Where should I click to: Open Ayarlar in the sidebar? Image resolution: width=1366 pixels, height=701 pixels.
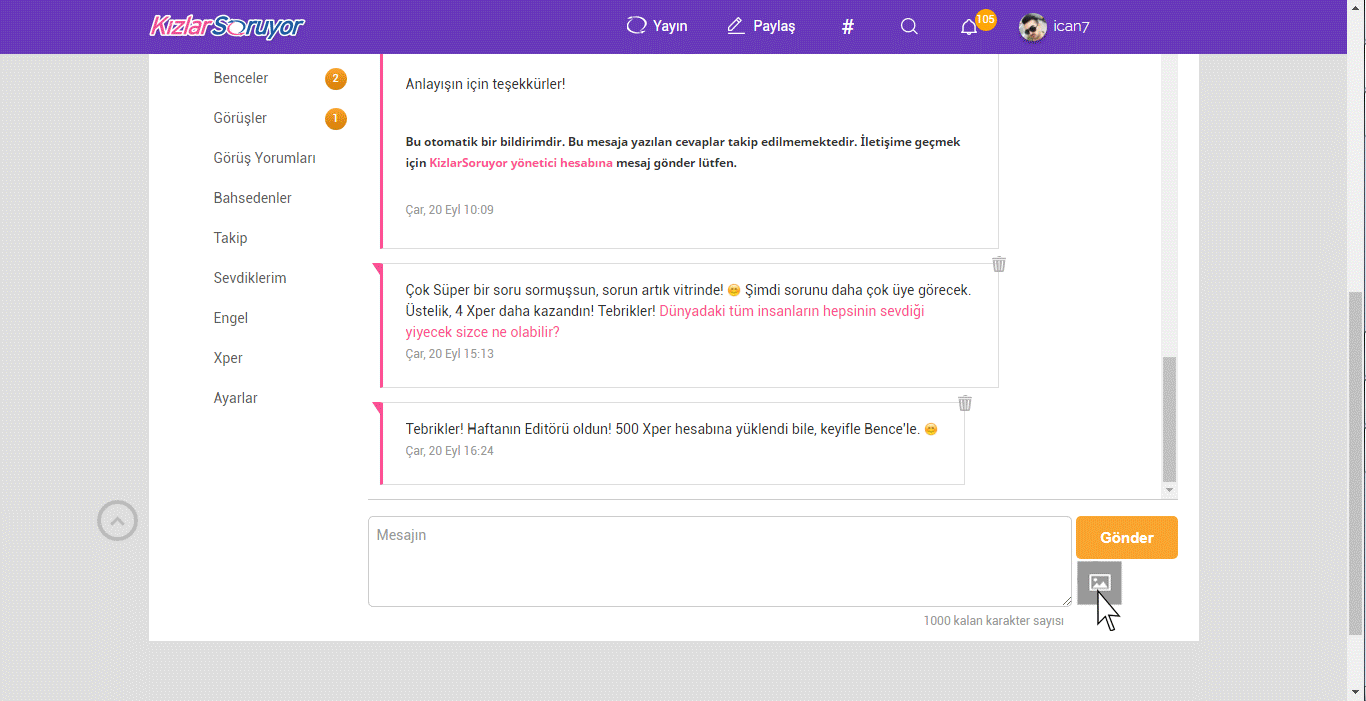[236, 398]
